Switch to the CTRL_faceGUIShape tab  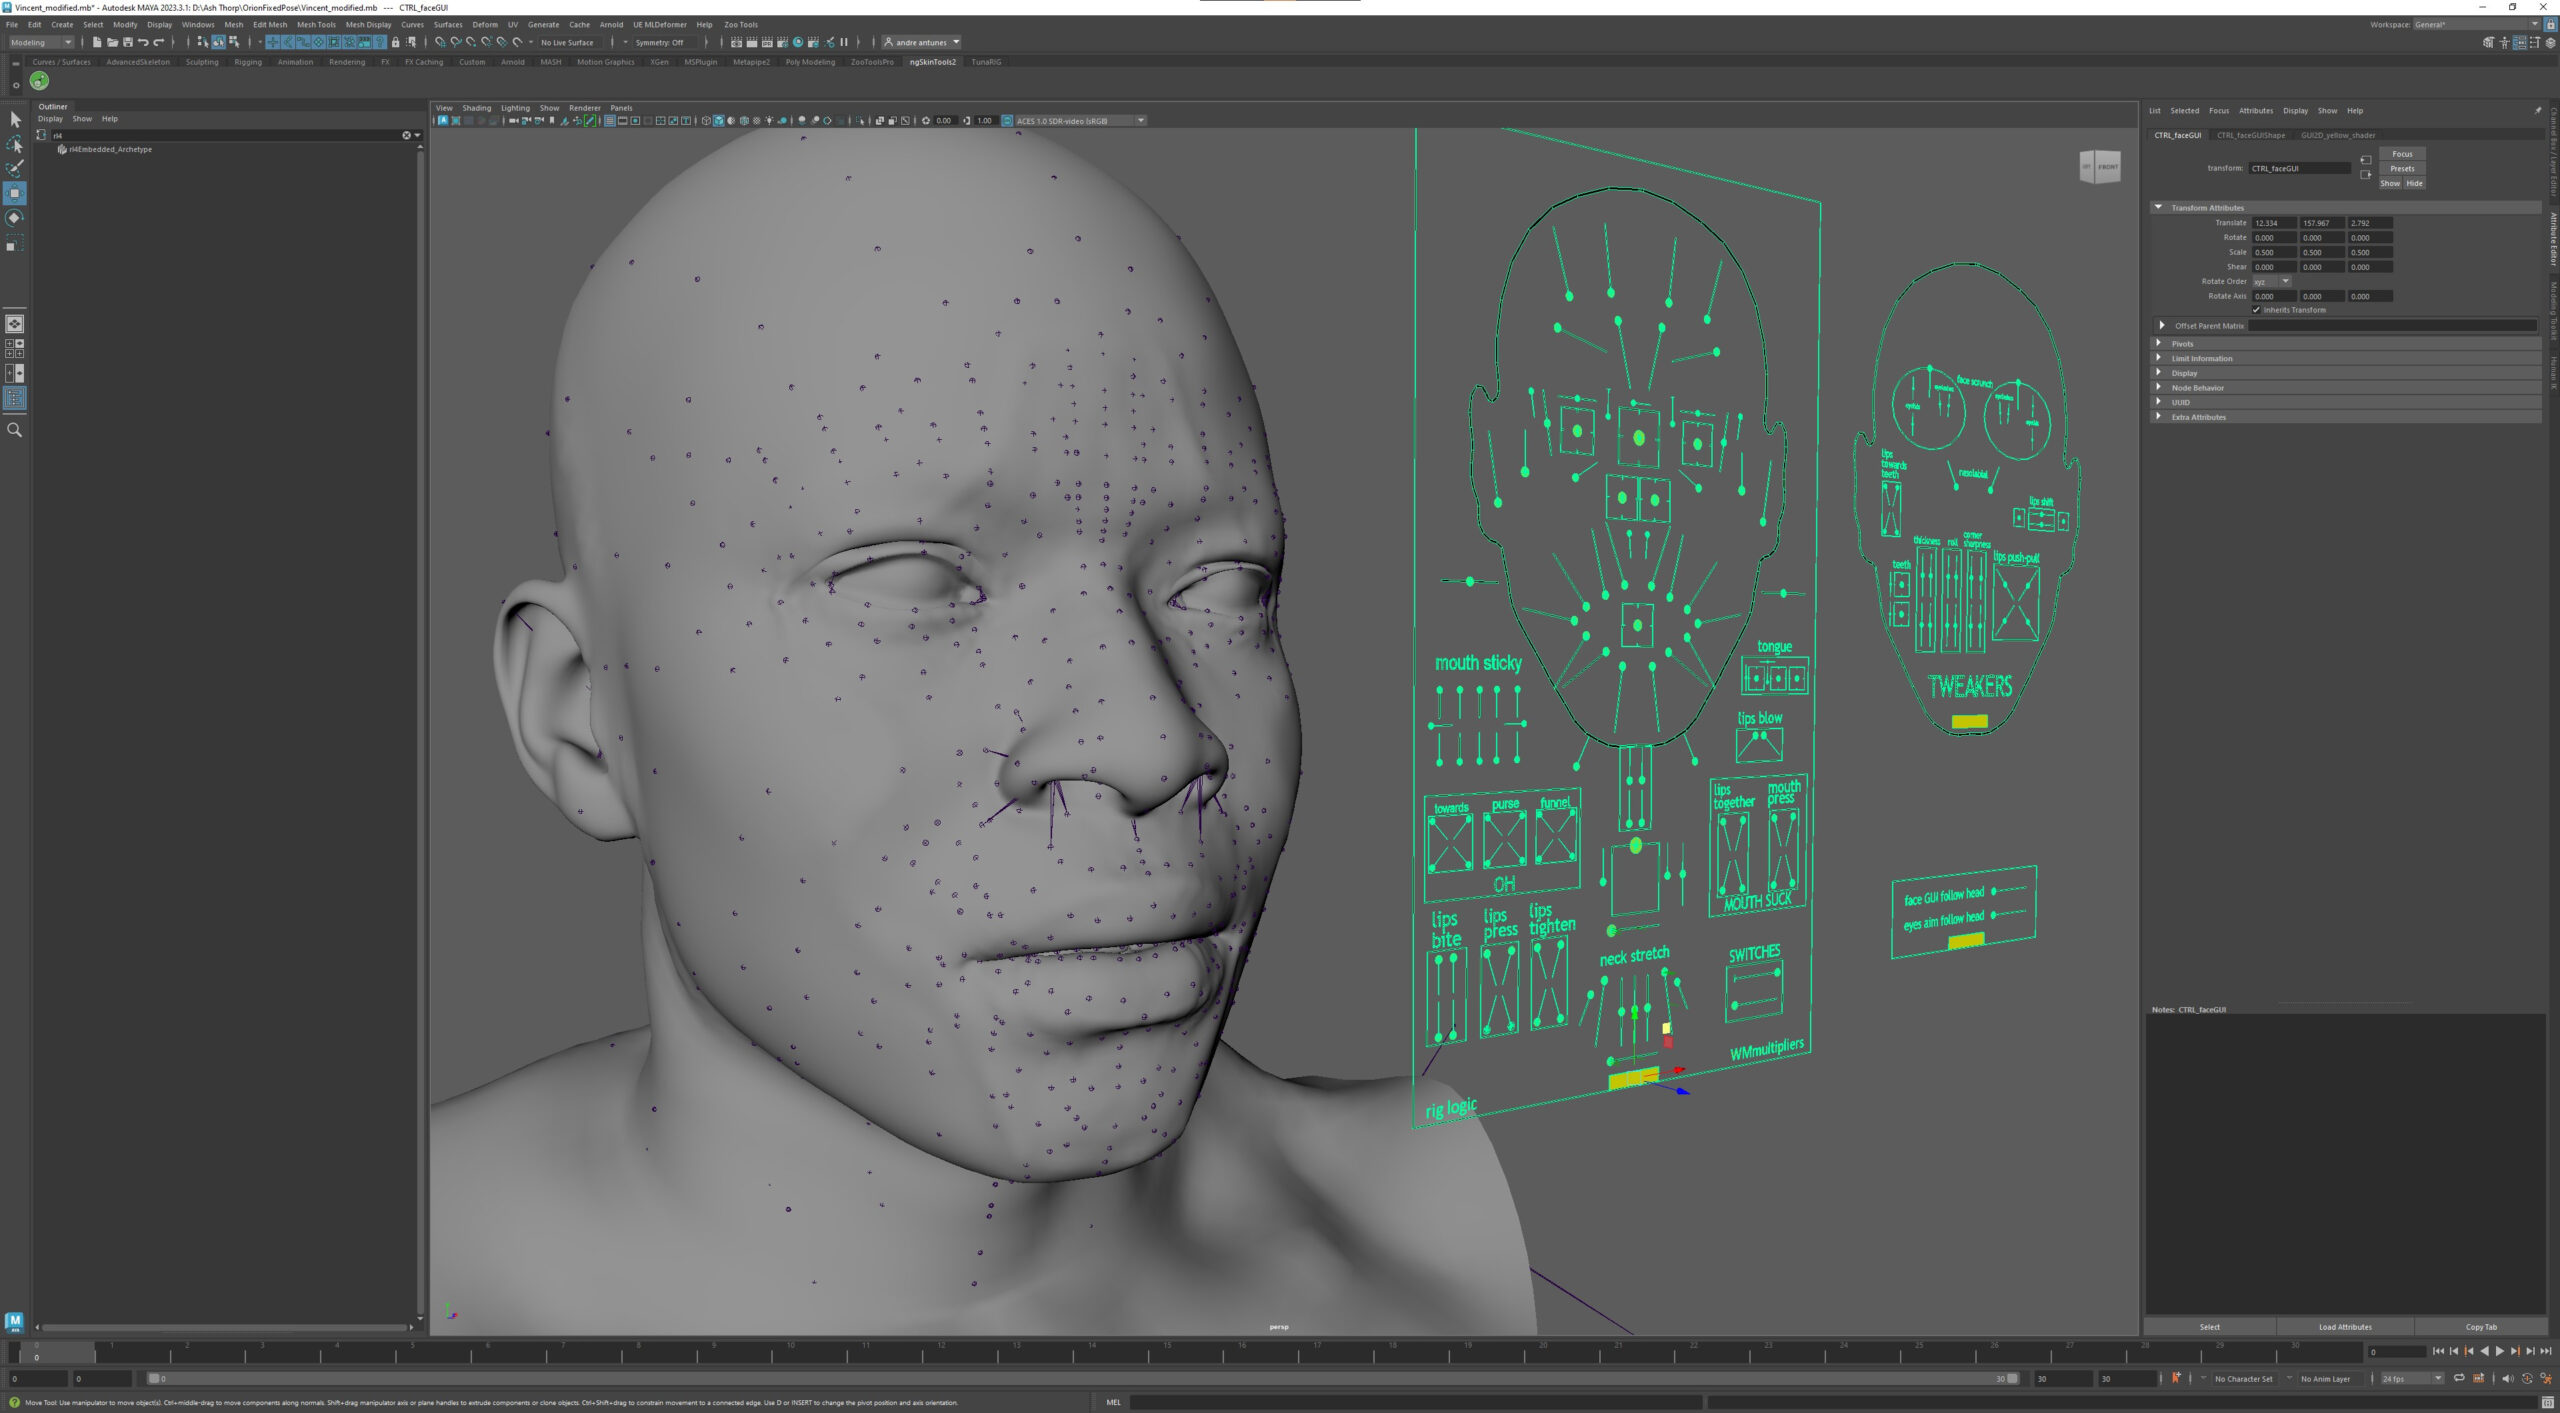coord(2250,135)
